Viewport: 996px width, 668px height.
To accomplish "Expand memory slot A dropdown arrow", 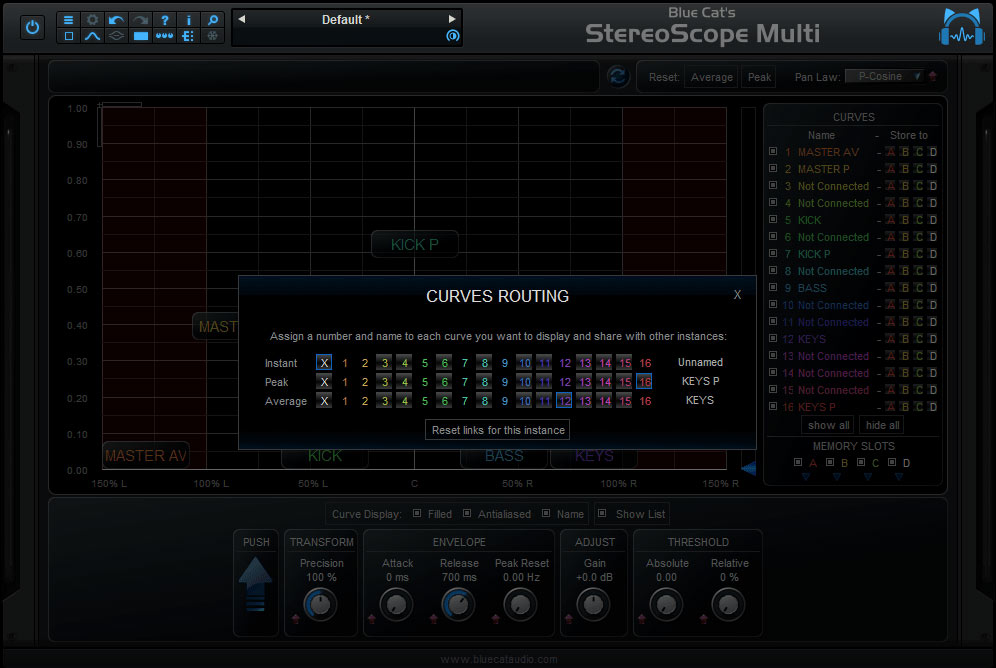I will (804, 477).
